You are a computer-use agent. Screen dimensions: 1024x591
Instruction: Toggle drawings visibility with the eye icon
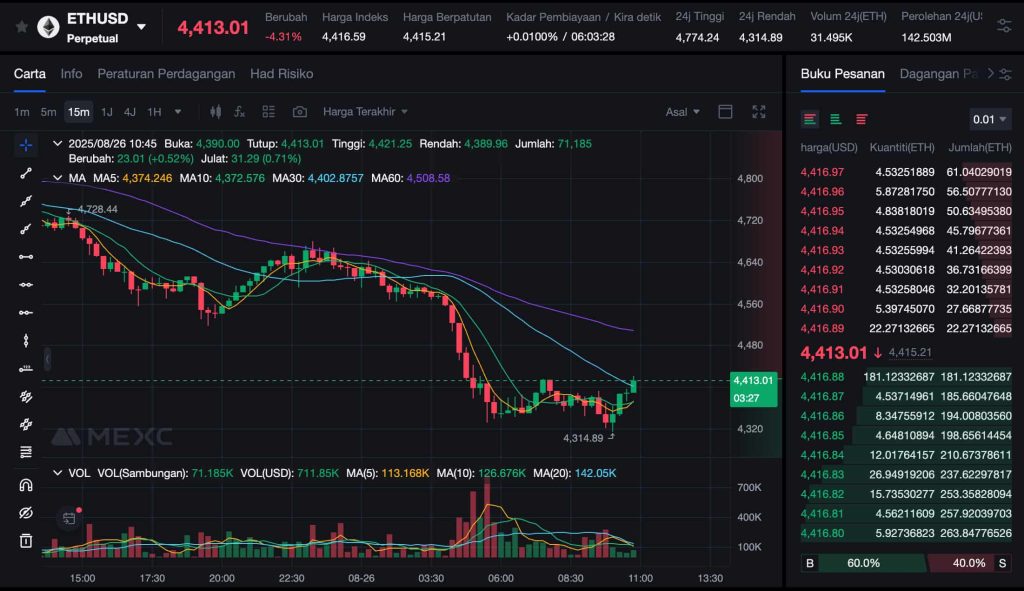tap(26, 513)
